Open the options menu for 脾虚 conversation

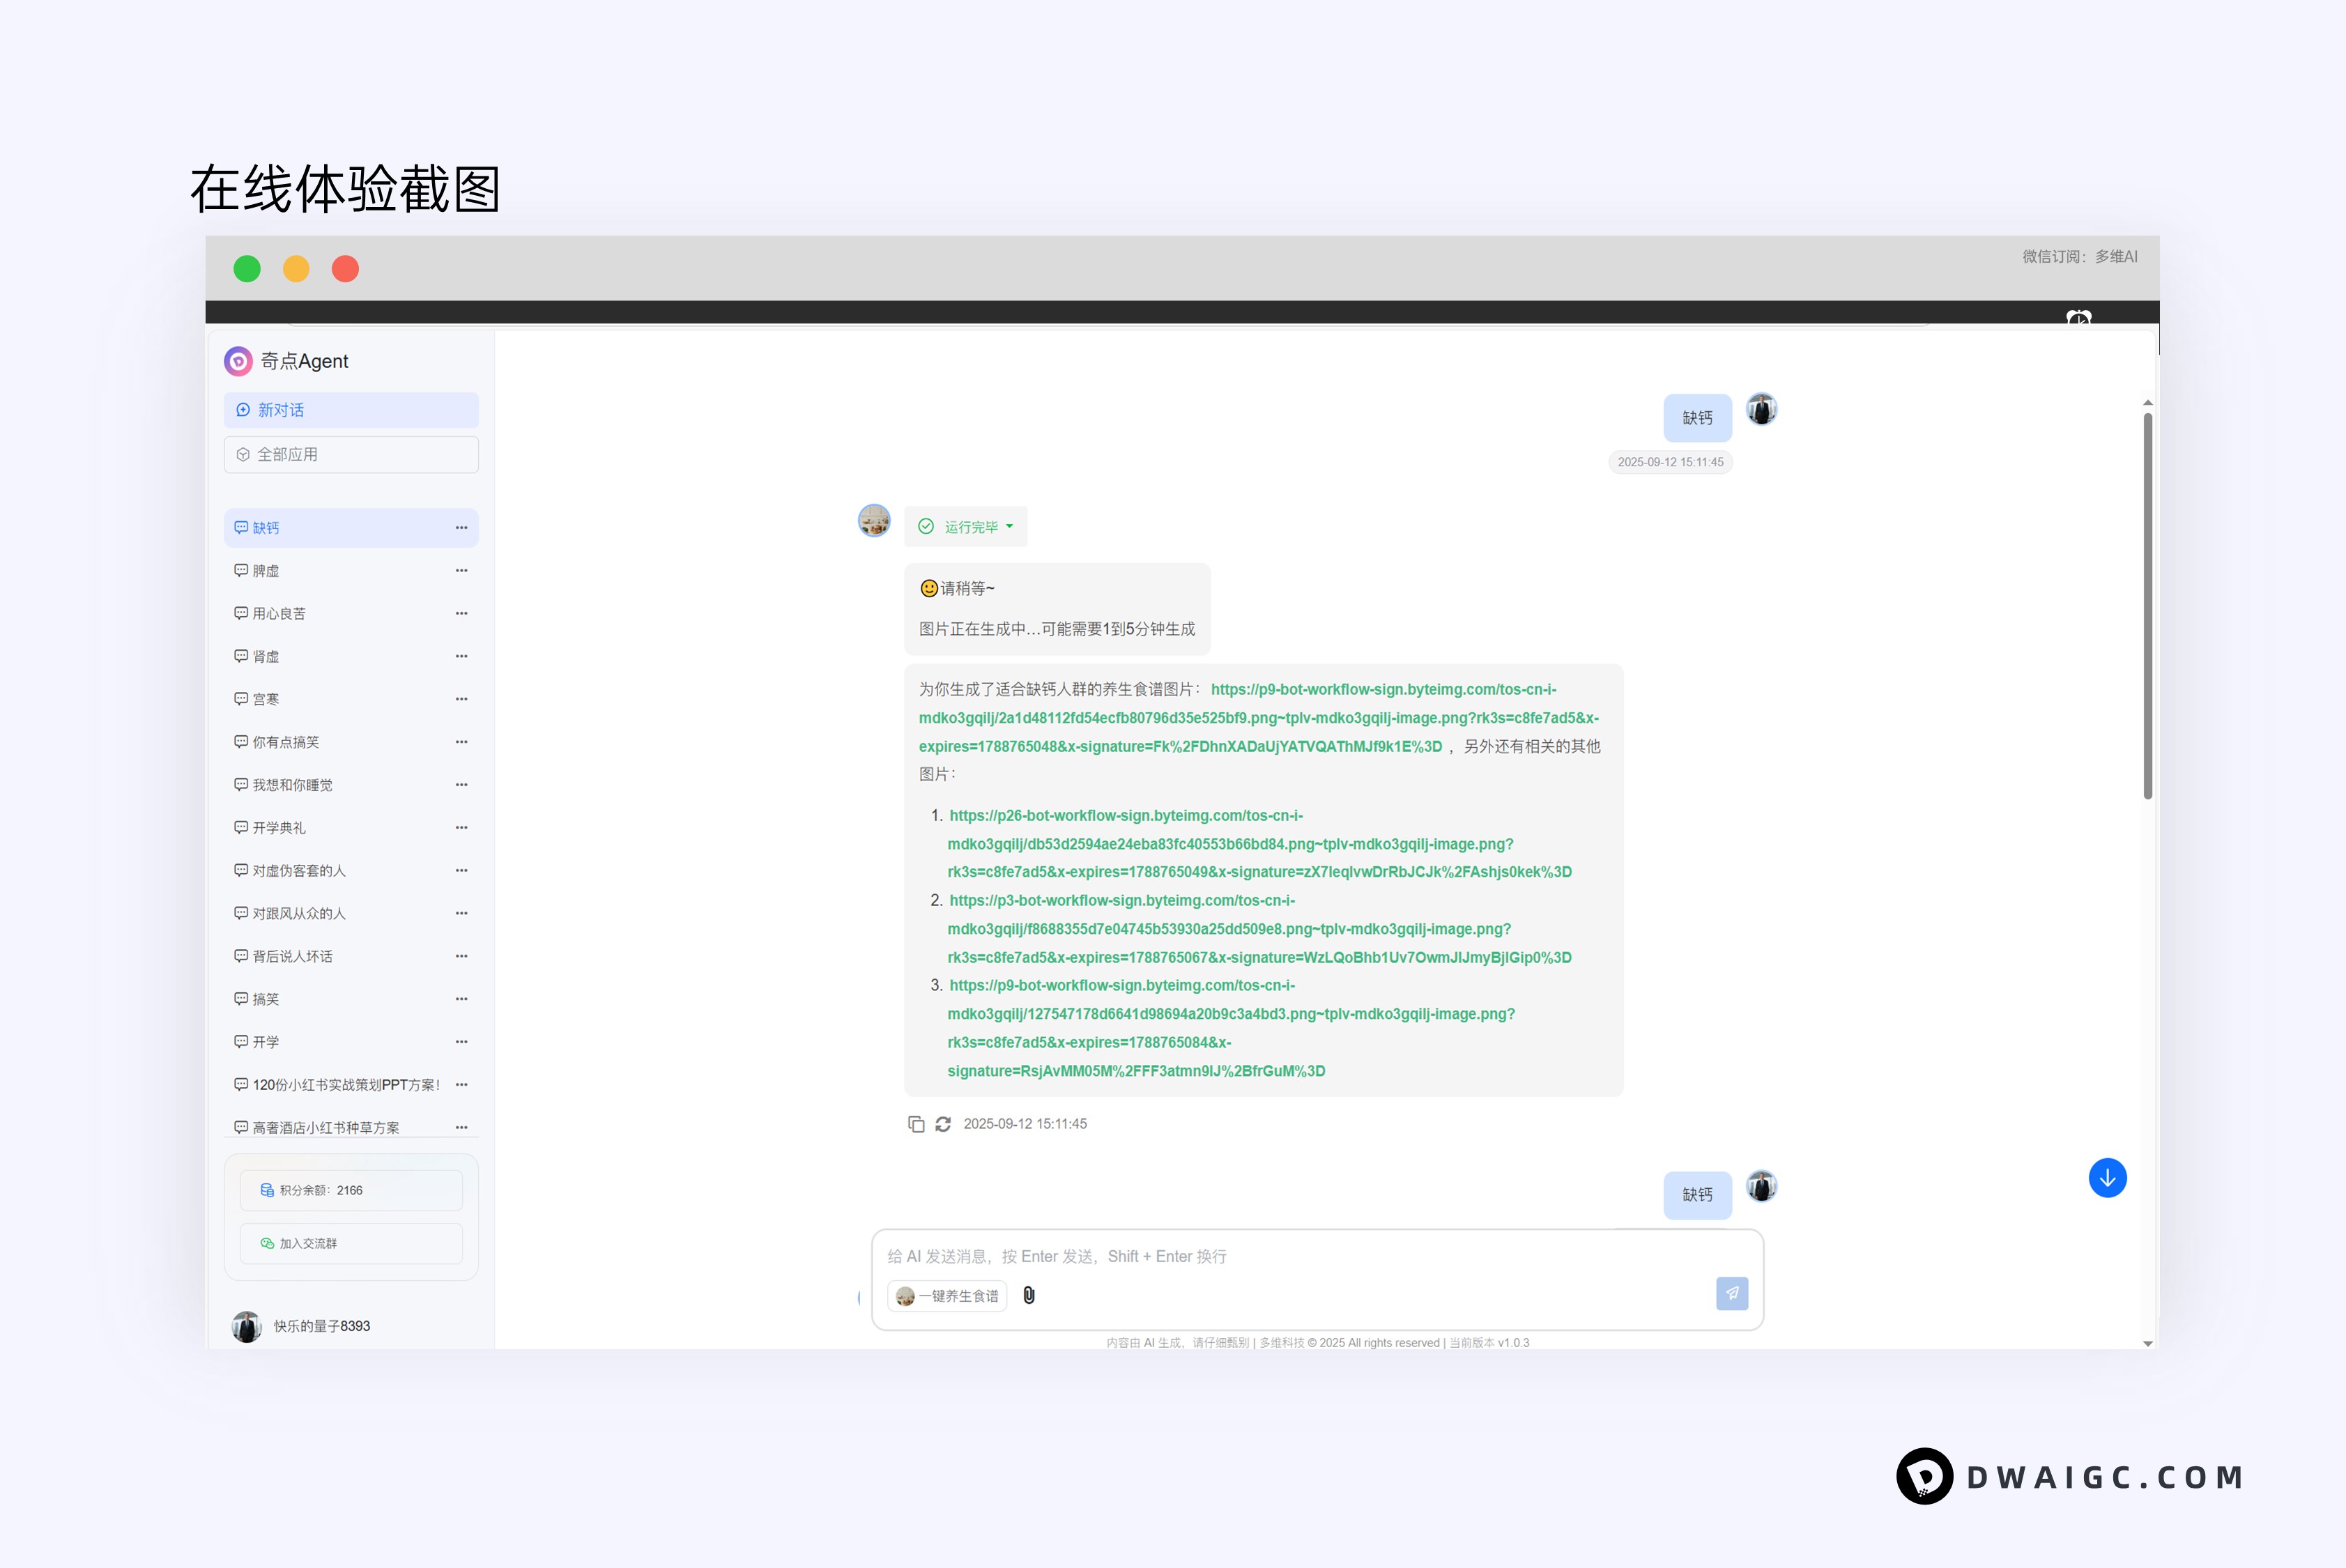click(461, 570)
